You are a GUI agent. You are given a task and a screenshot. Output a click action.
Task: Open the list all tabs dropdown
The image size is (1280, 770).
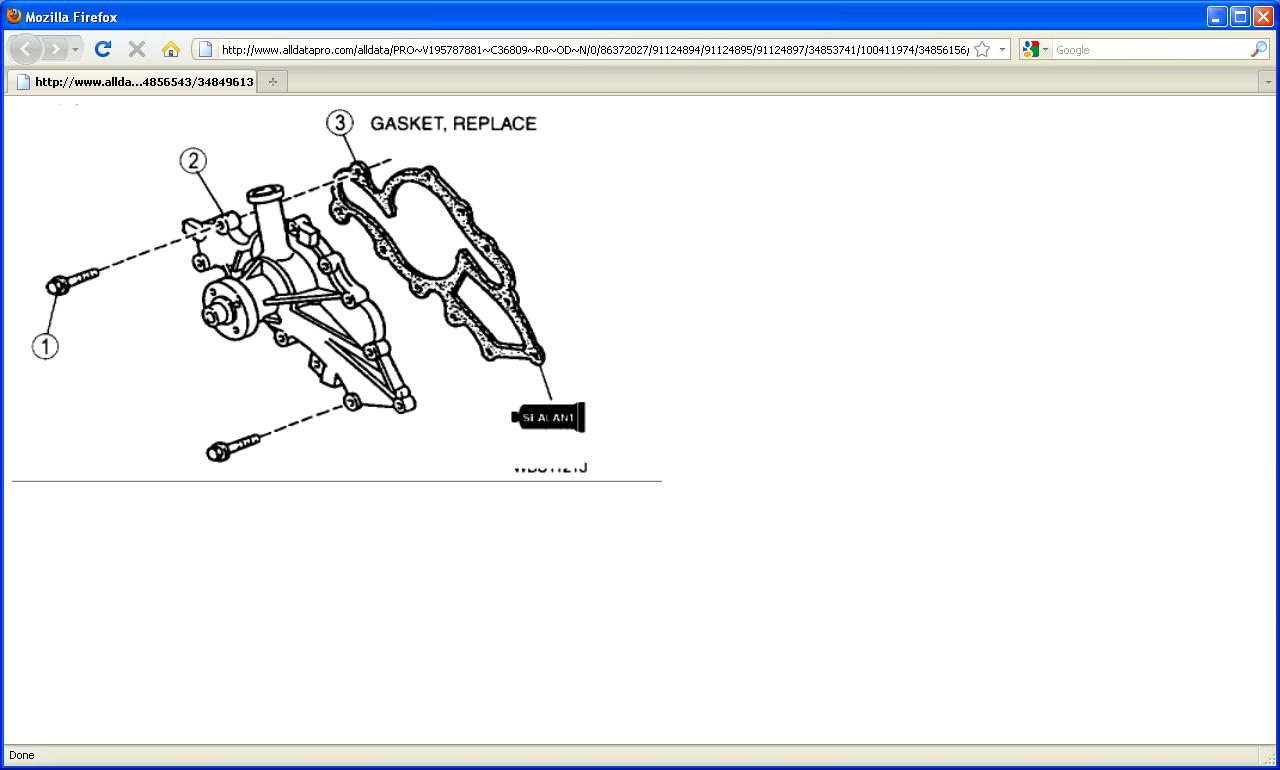(x=1268, y=82)
